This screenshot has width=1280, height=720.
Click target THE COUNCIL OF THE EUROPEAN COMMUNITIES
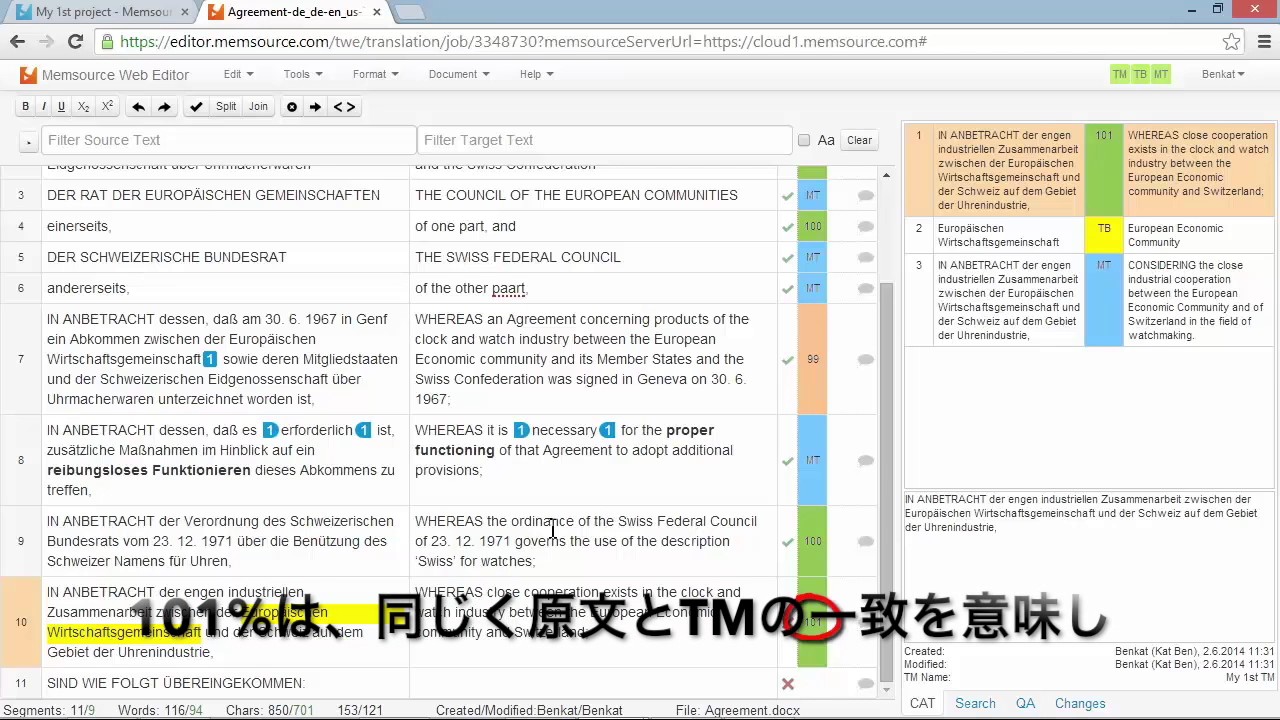tap(576, 195)
